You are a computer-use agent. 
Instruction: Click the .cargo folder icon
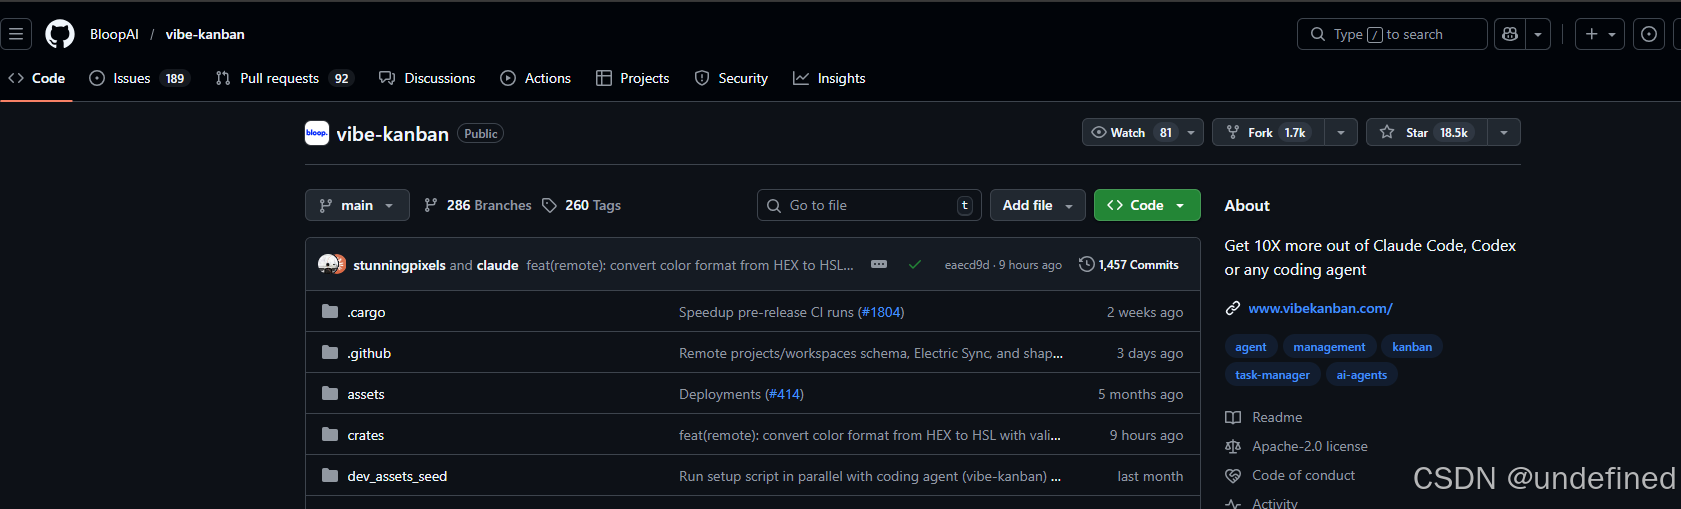(x=330, y=311)
